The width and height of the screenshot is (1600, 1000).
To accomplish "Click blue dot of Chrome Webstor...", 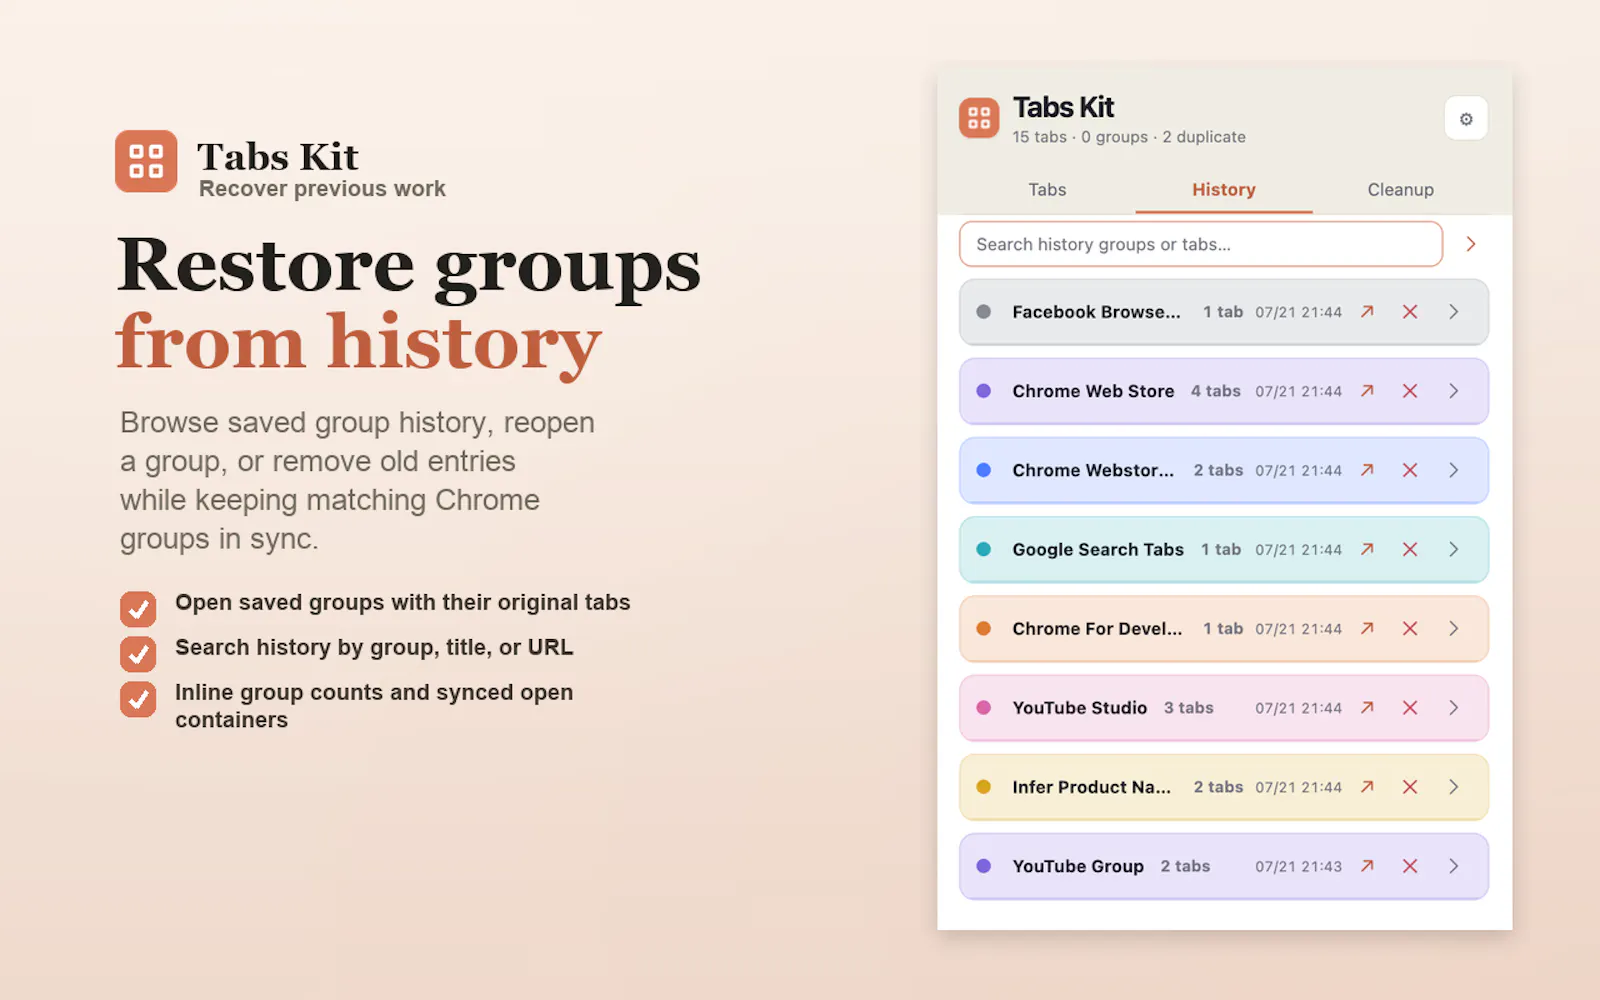I will (x=984, y=470).
